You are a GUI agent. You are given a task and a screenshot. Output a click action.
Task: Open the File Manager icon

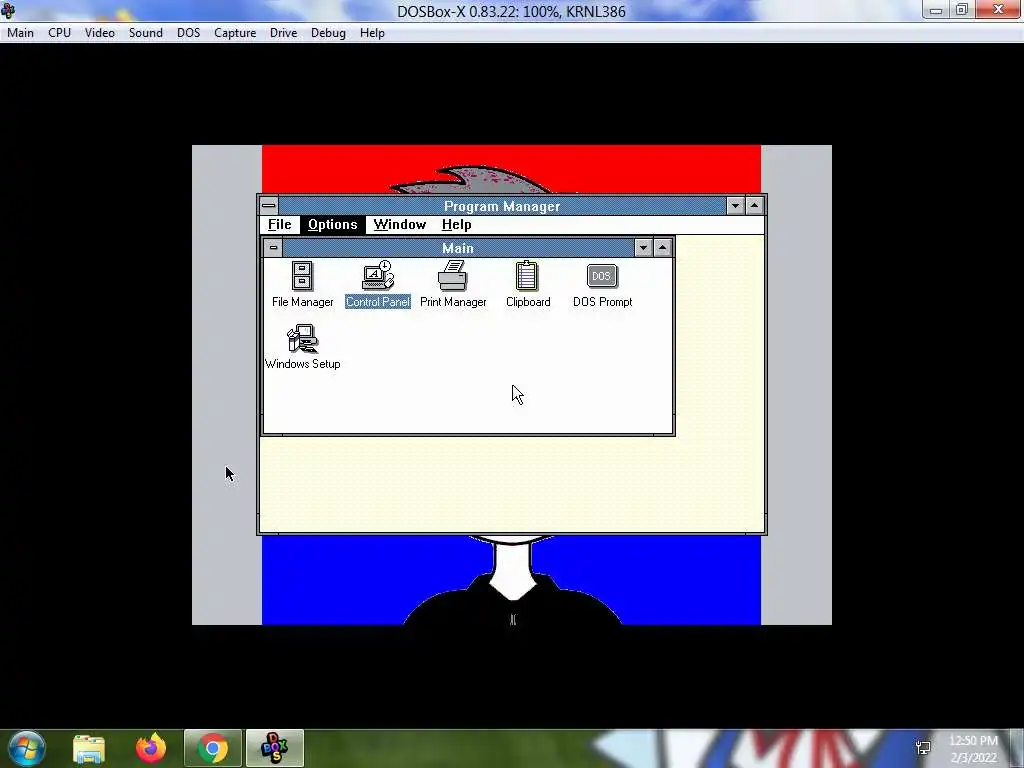pyautogui.click(x=302, y=284)
